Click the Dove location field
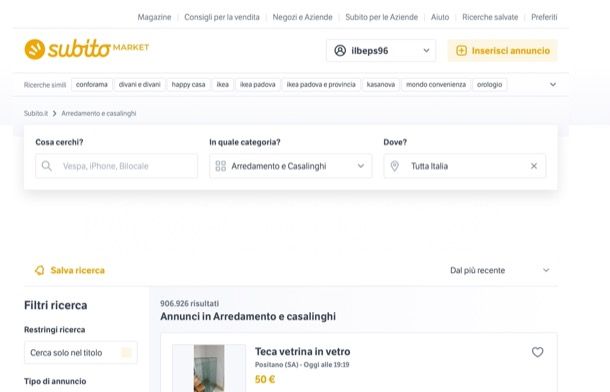The height and width of the screenshot is (392, 610). point(465,166)
